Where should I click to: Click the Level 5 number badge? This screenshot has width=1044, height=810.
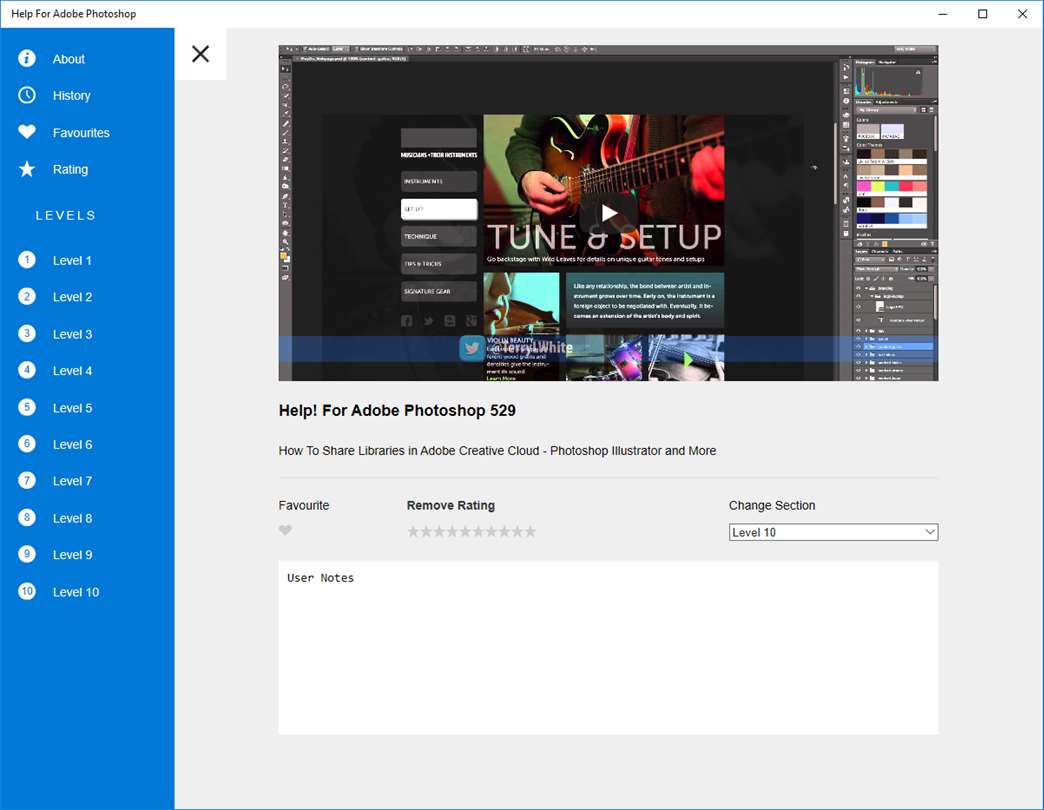[27, 407]
